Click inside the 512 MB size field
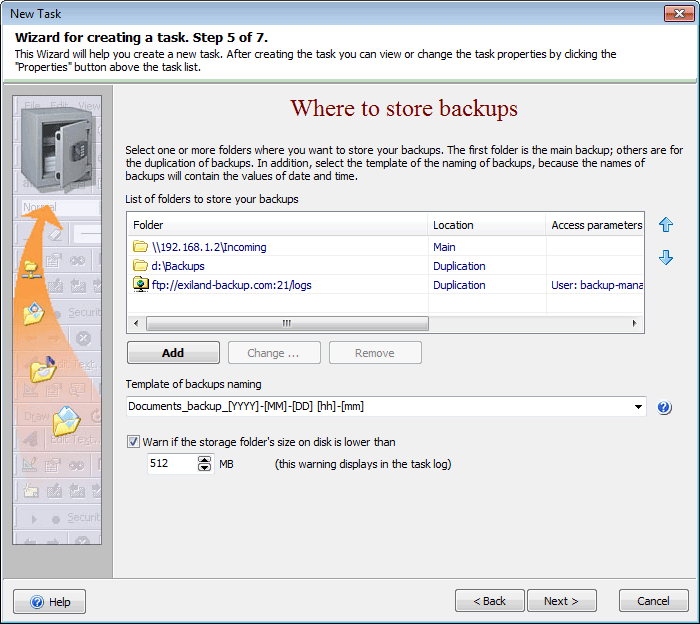 click(172, 464)
